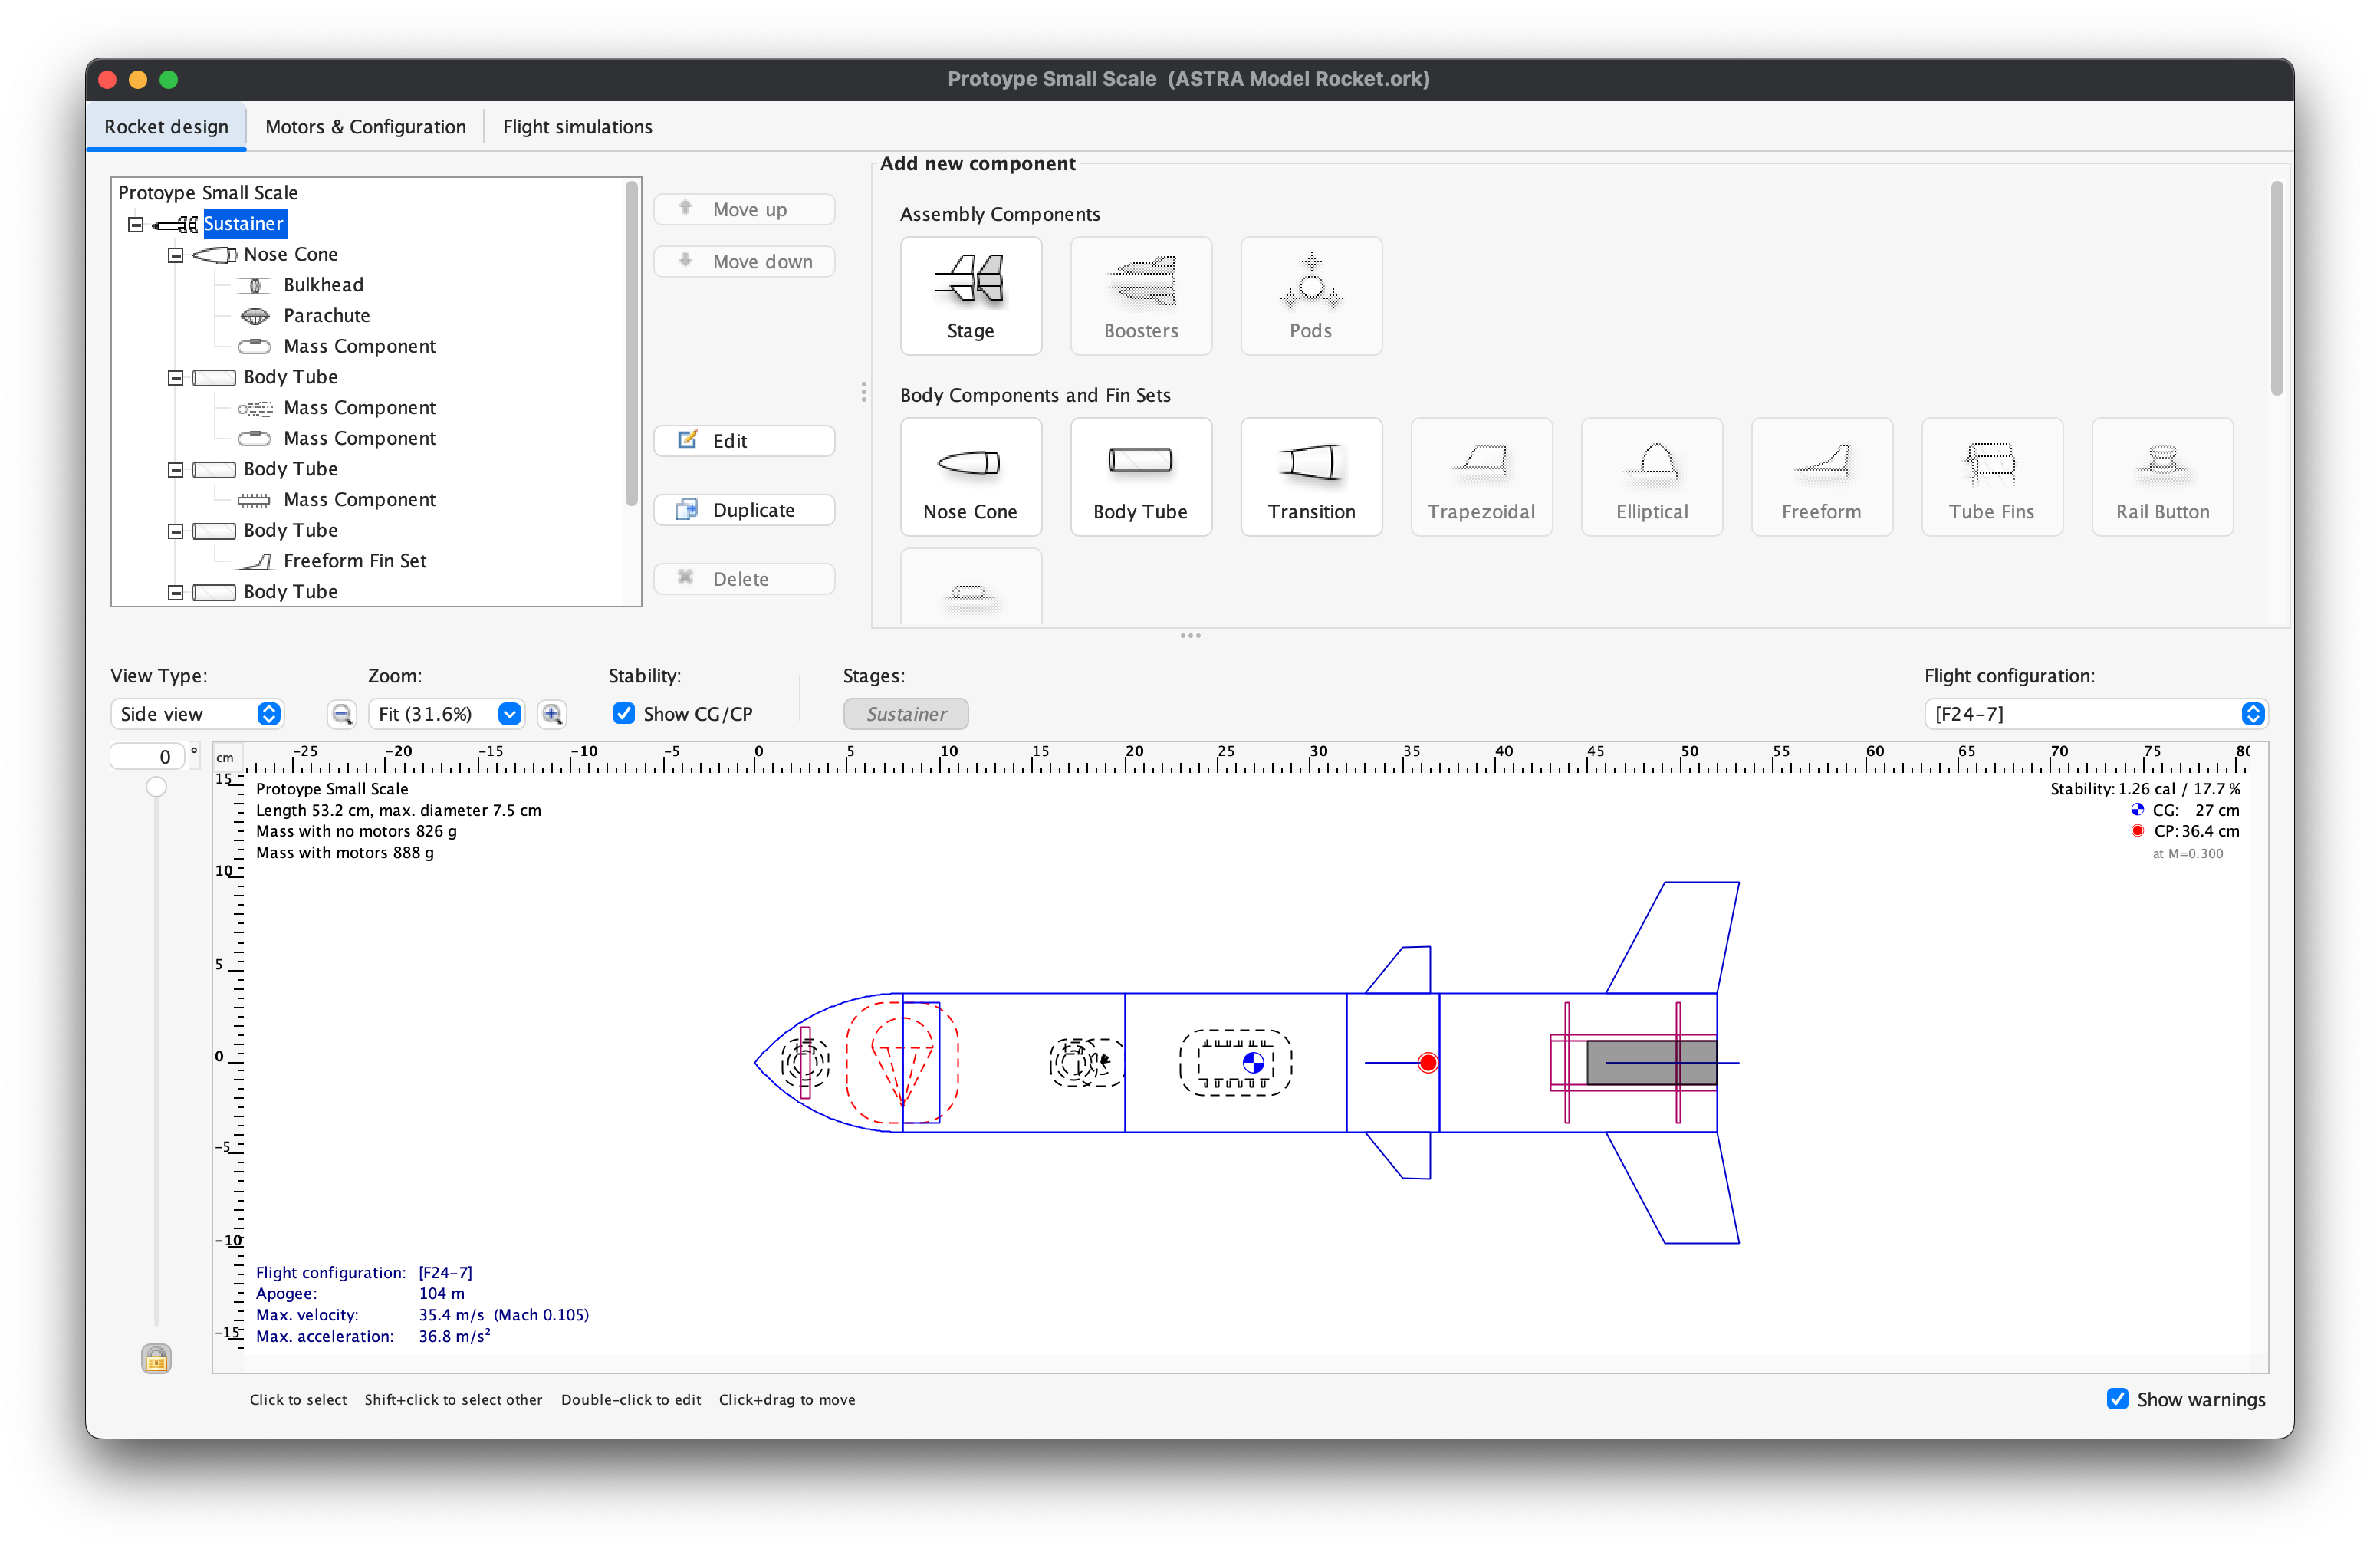The image size is (2380, 1552).
Task: Click the rotation angle slider handle
Action: click(x=156, y=787)
